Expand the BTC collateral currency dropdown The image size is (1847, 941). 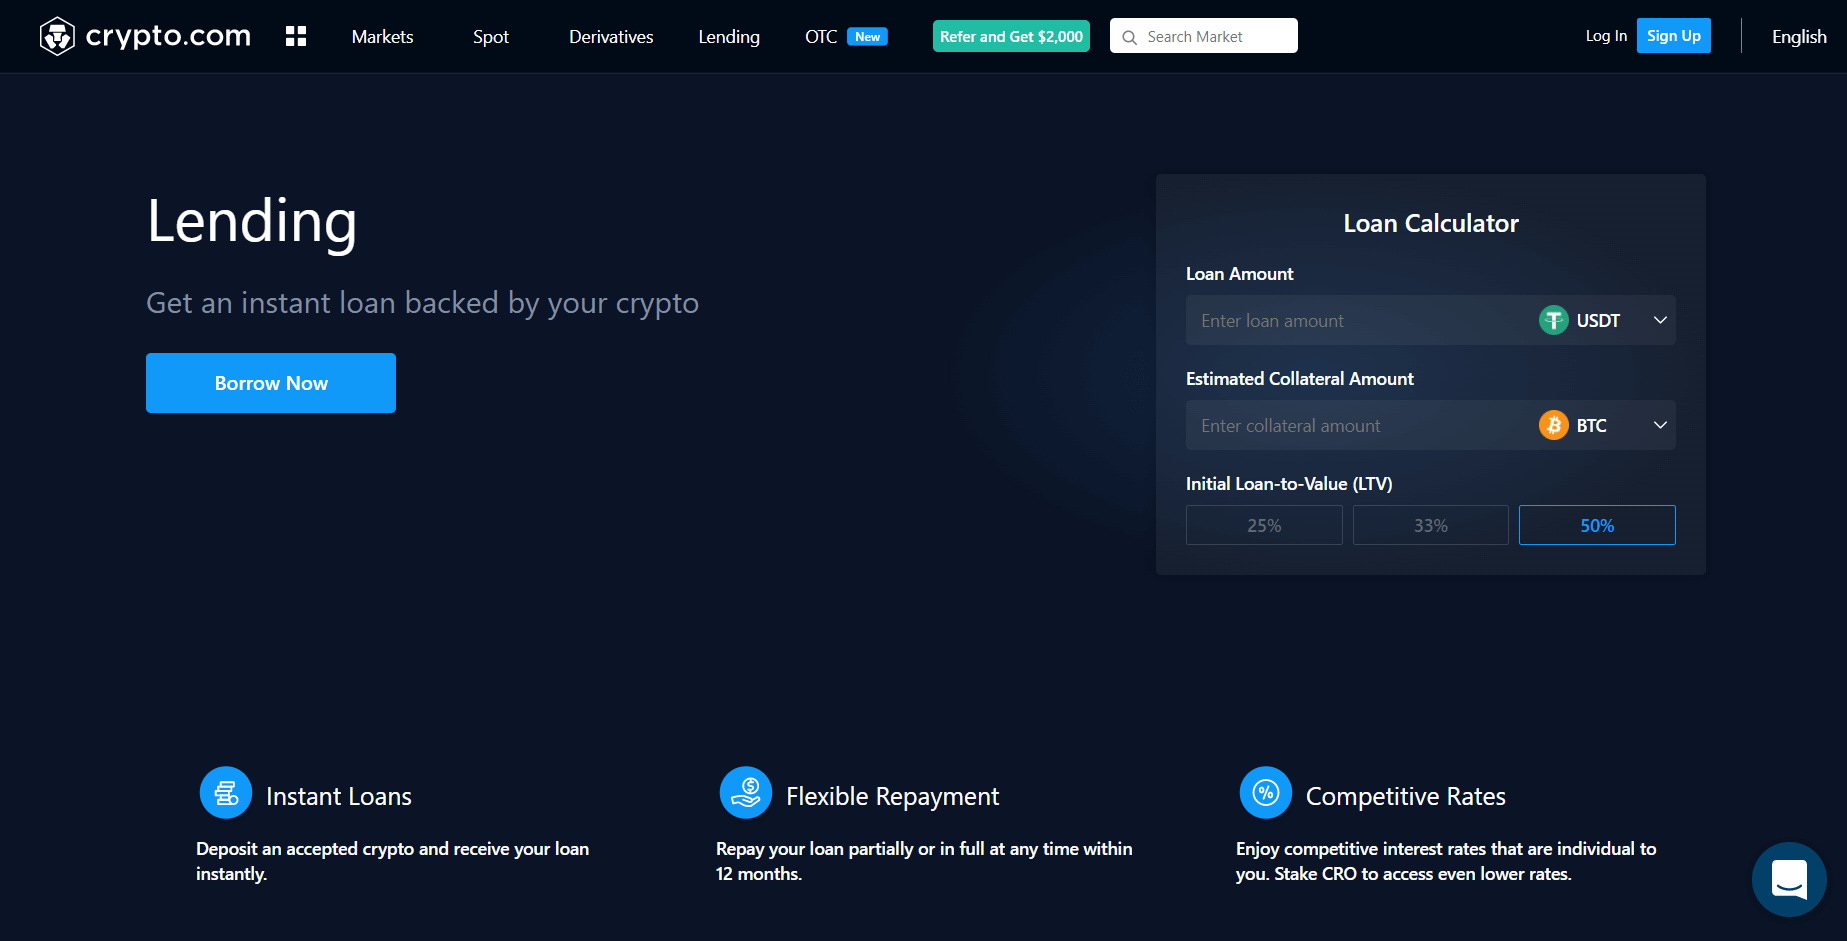click(1660, 425)
